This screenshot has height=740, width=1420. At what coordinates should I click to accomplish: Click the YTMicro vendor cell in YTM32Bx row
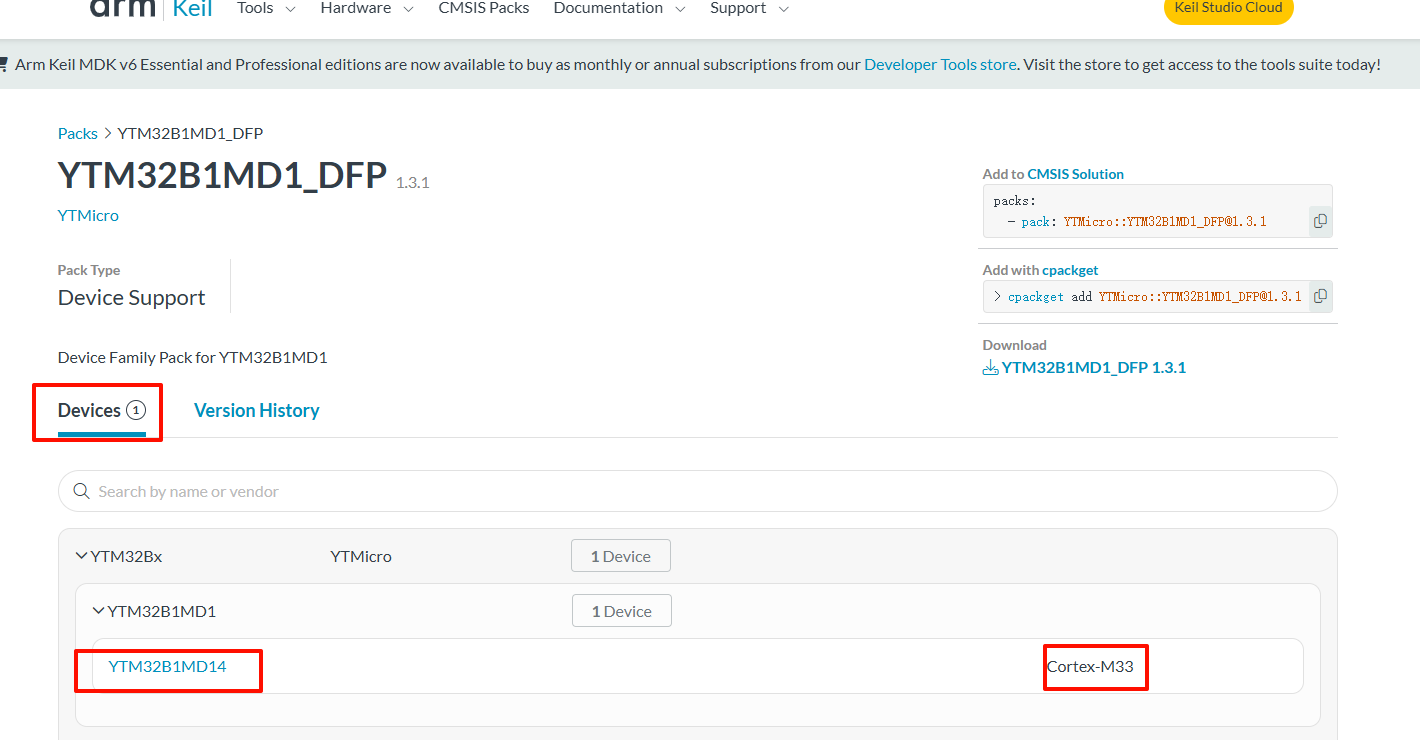361,556
